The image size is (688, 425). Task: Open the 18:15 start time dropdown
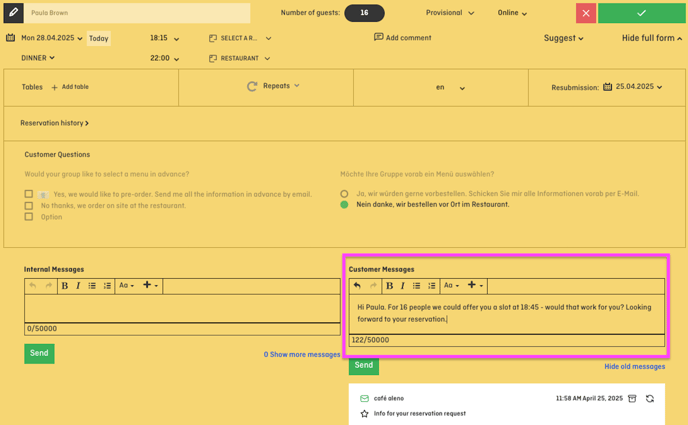165,38
